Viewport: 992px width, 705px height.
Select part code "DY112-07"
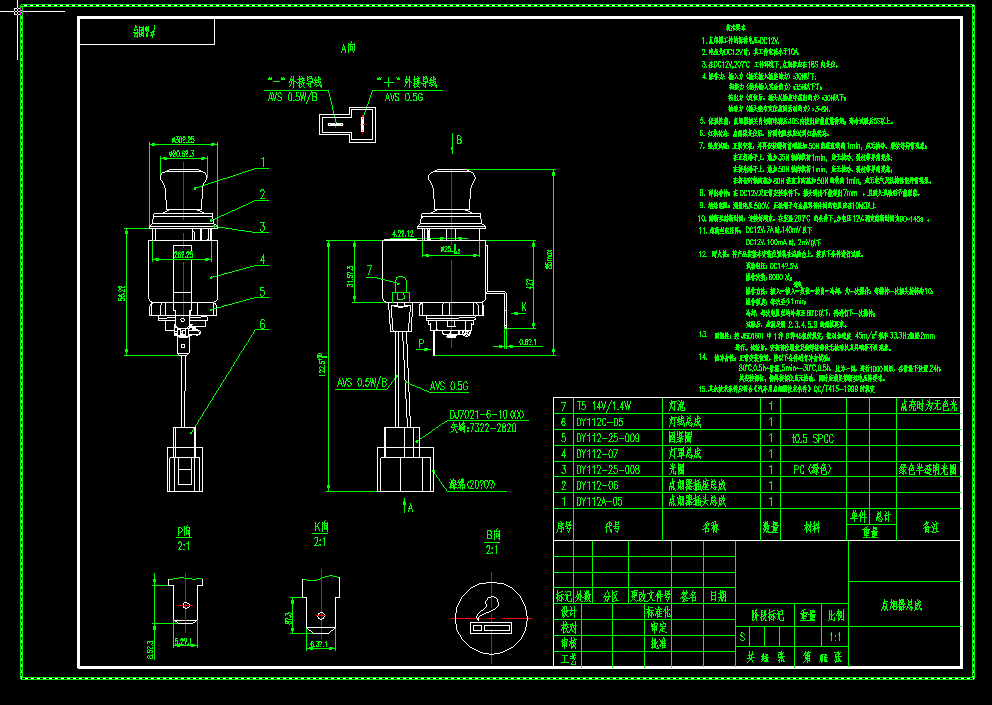click(595, 454)
